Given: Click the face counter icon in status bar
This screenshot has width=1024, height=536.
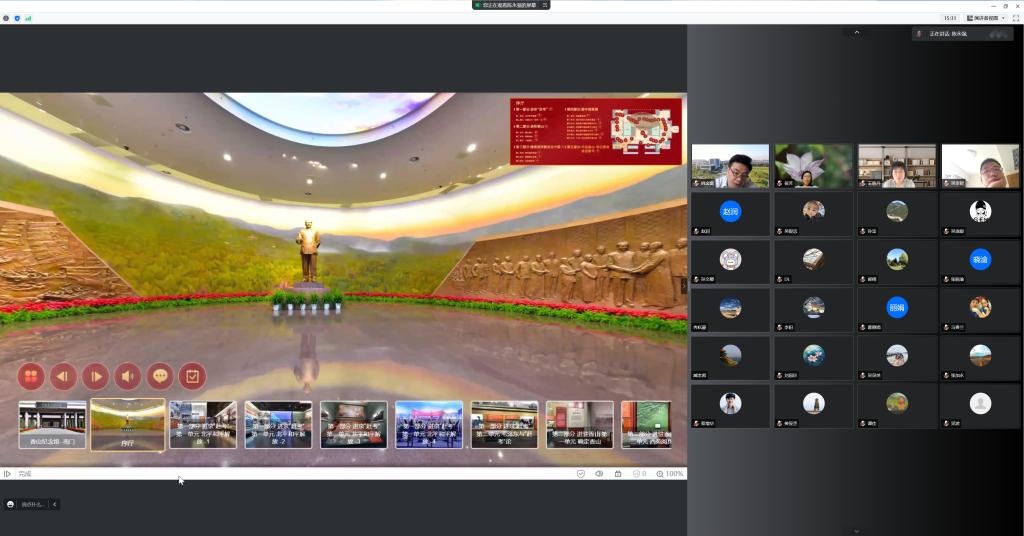Looking at the screenshot, I should pos(639,474).
